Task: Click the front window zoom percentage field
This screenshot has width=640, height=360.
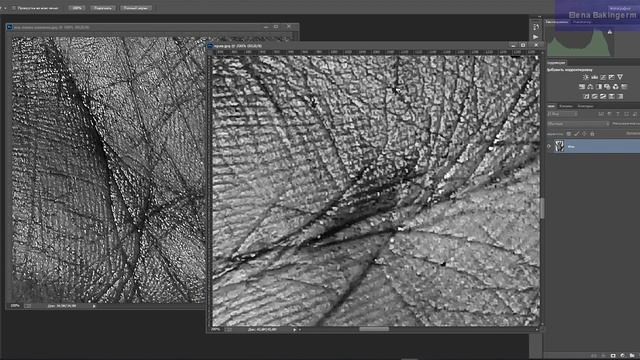Action: click(x=216, y=329)
